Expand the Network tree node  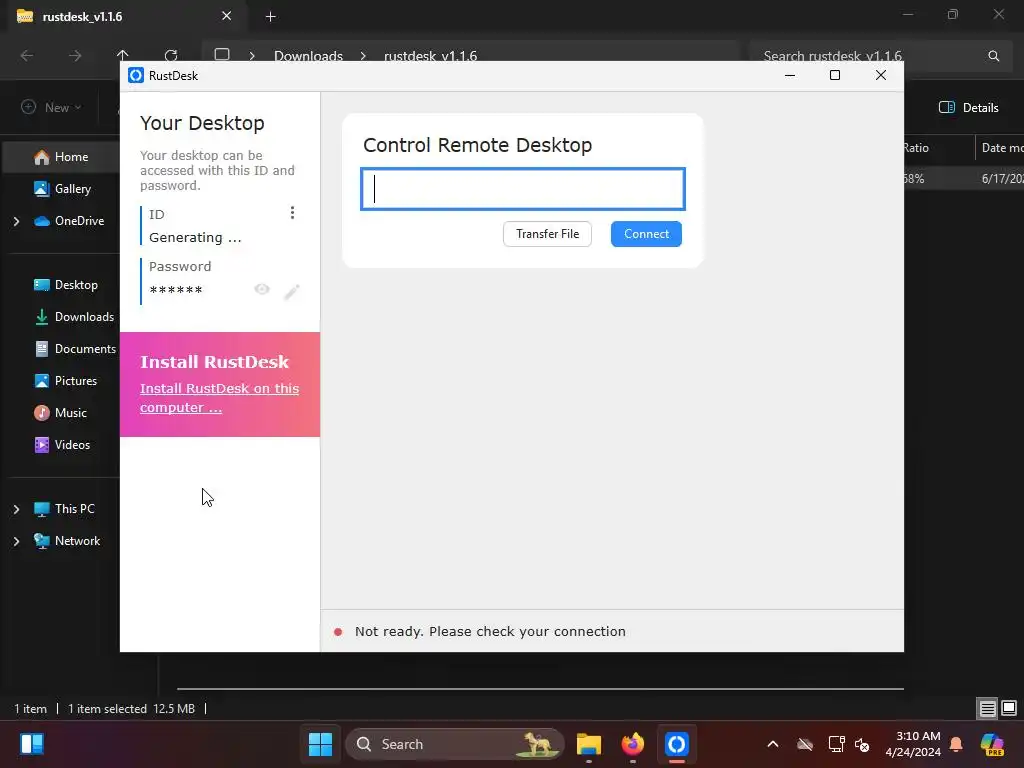coord(16,541)
